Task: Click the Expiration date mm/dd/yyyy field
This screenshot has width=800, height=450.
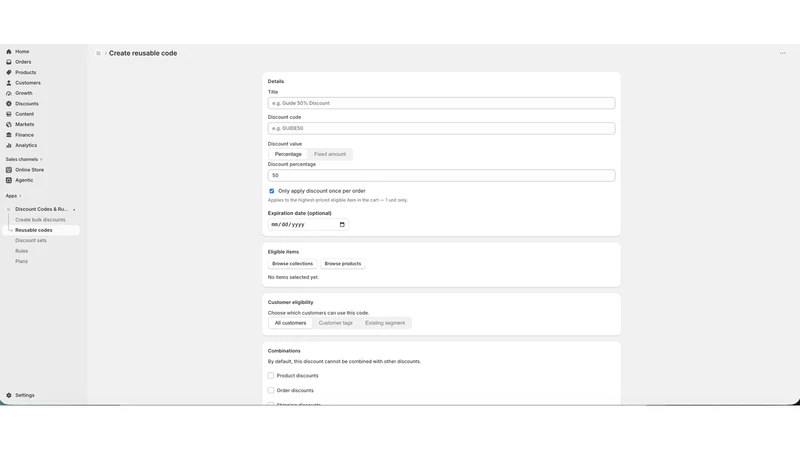Action: [308, 224]
